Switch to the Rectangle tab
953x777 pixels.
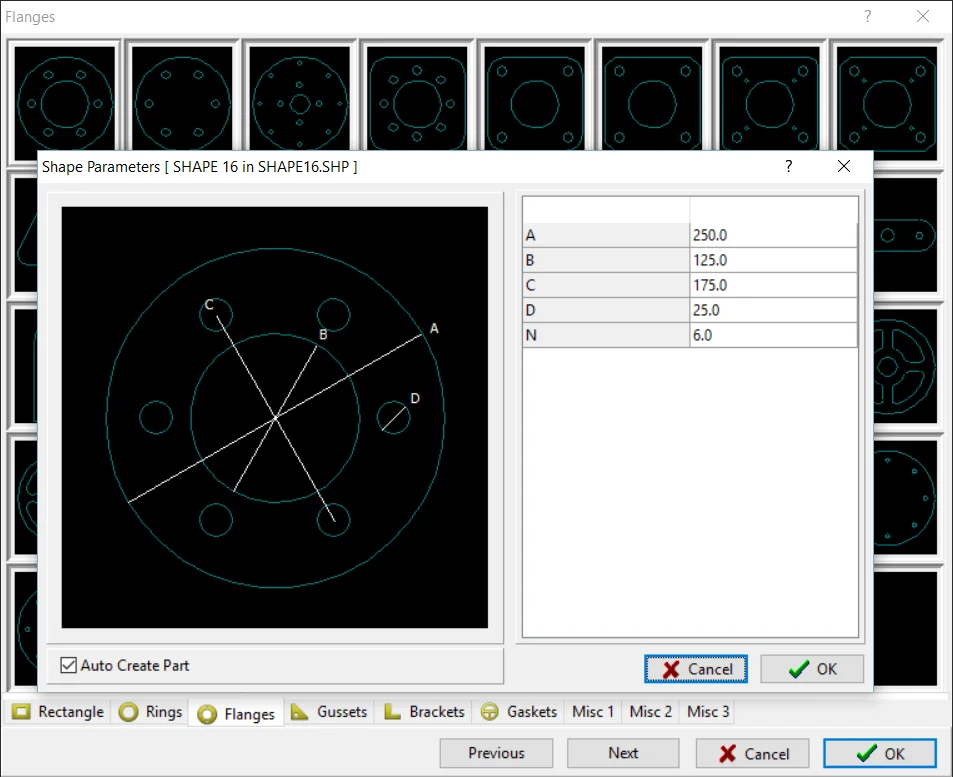point(58,711)
